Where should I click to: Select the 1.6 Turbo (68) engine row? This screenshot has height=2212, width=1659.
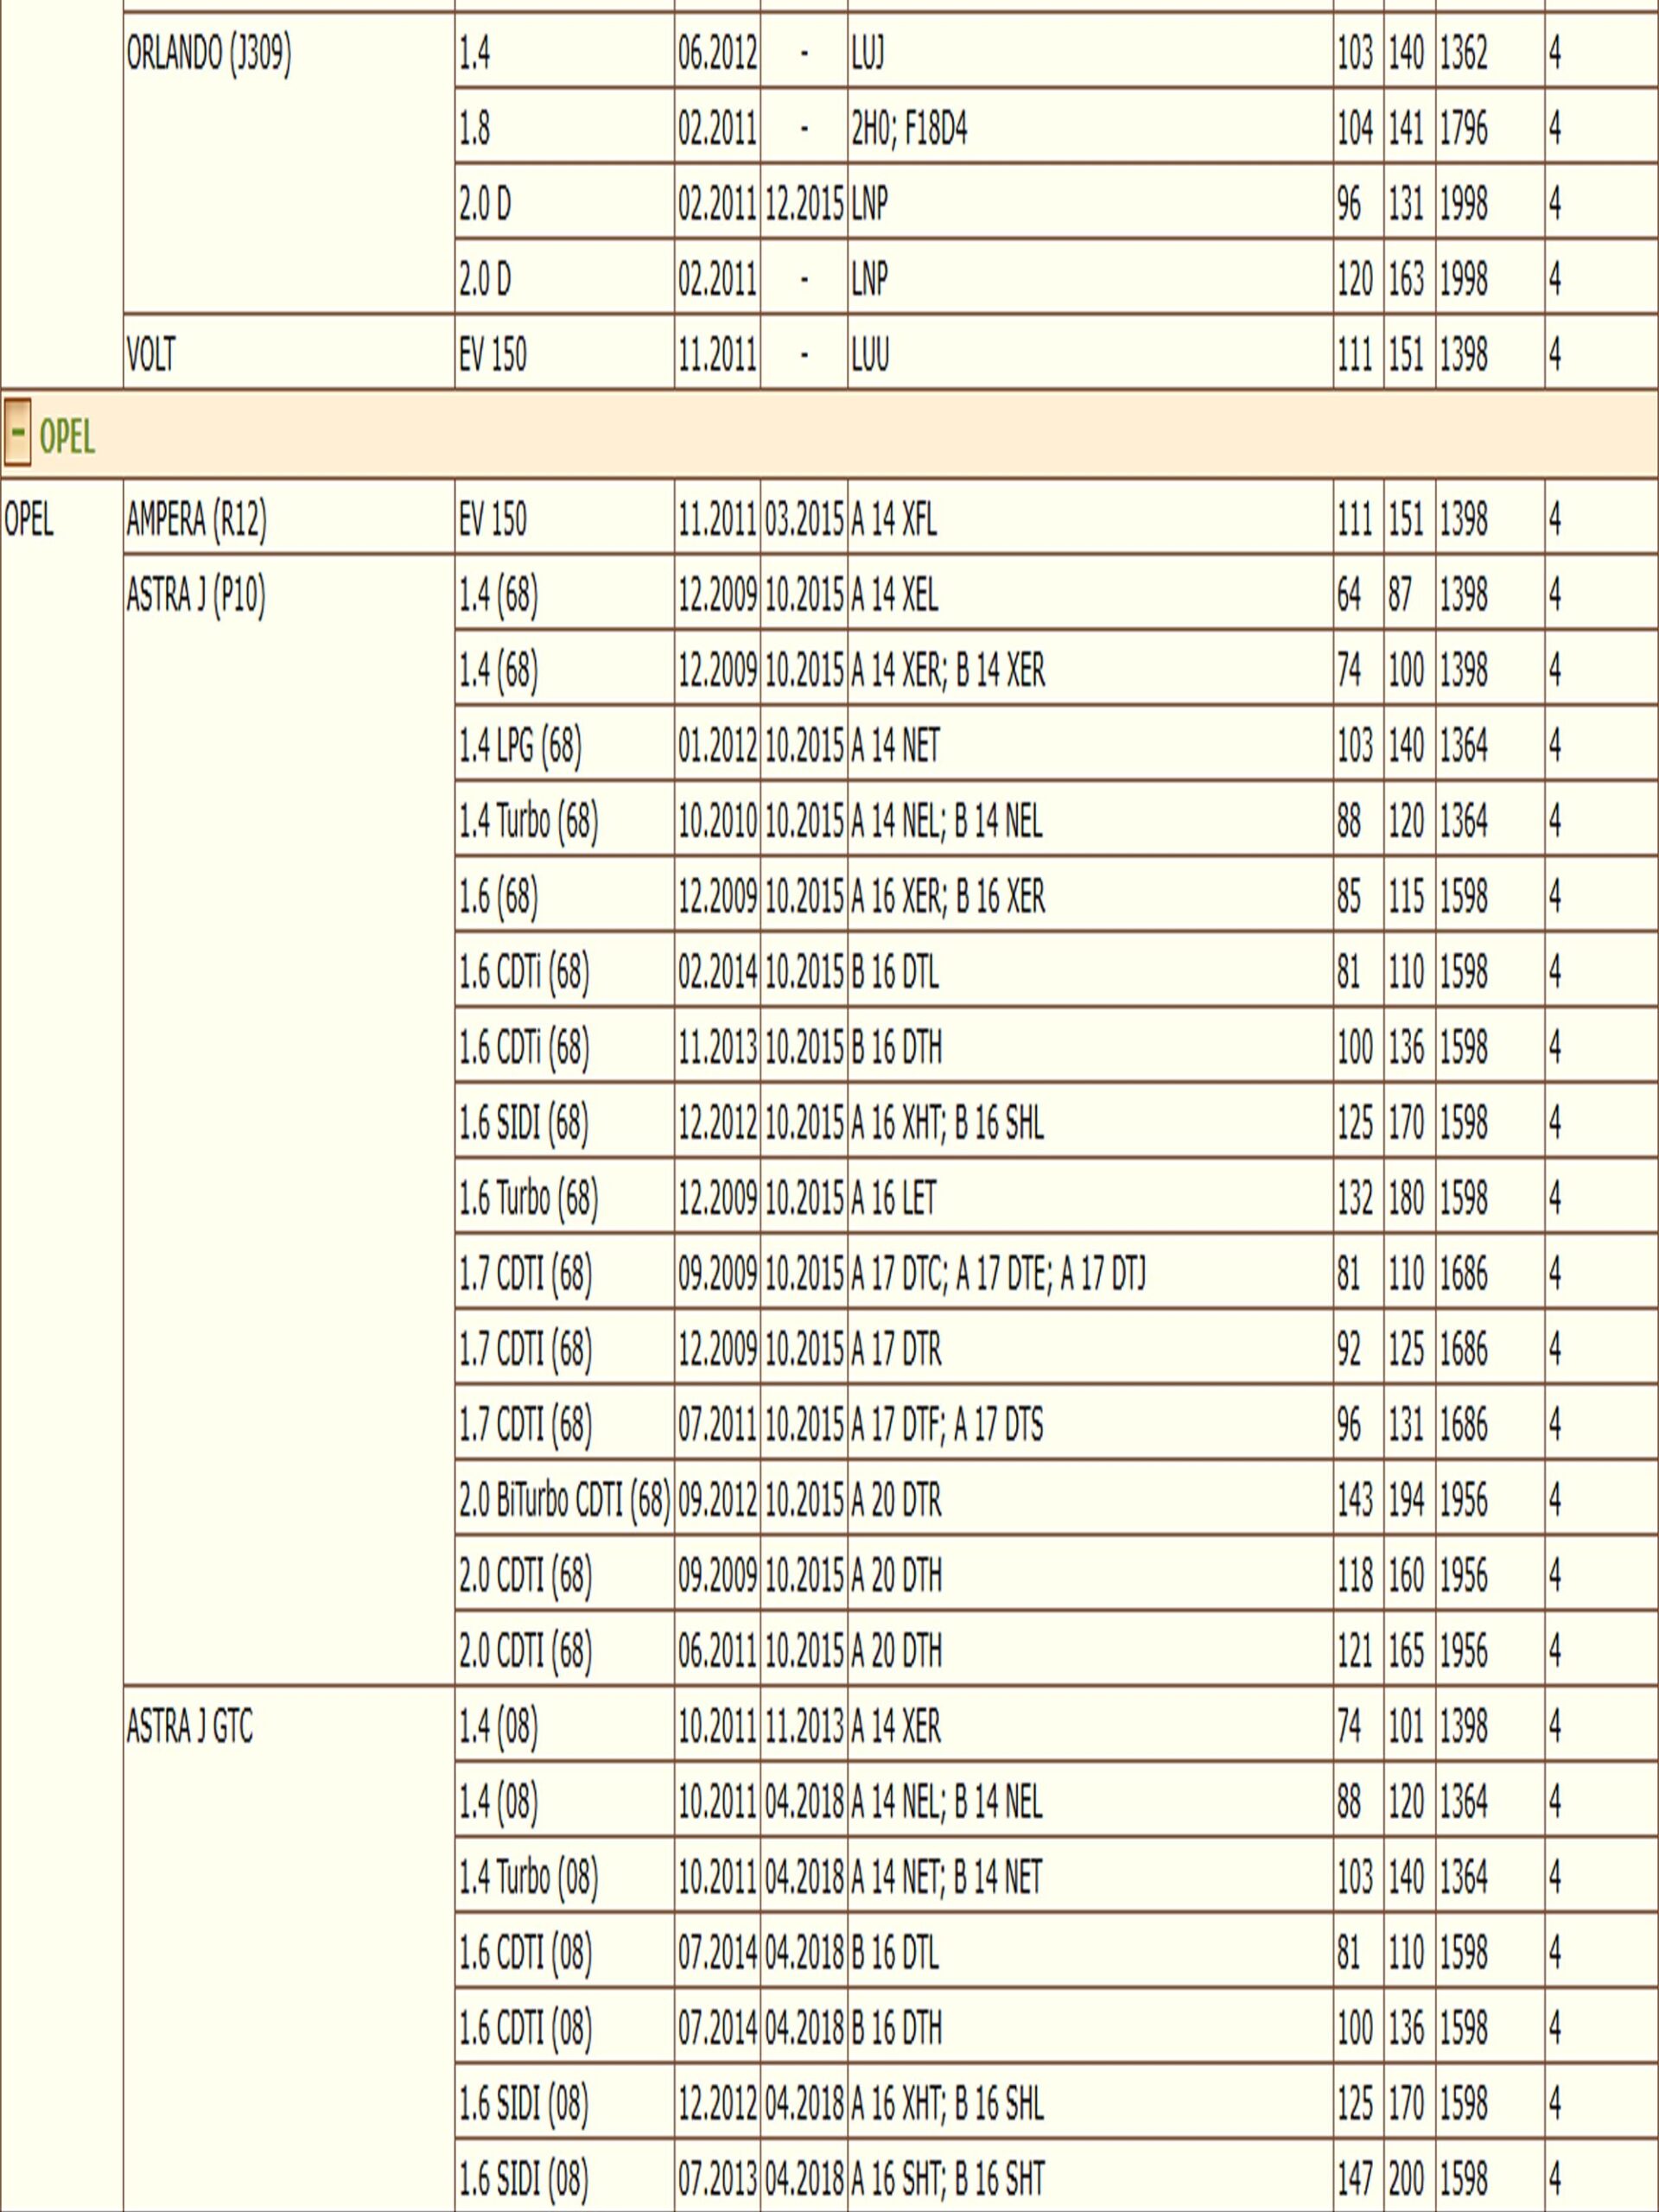click(x=528, y=1198)
